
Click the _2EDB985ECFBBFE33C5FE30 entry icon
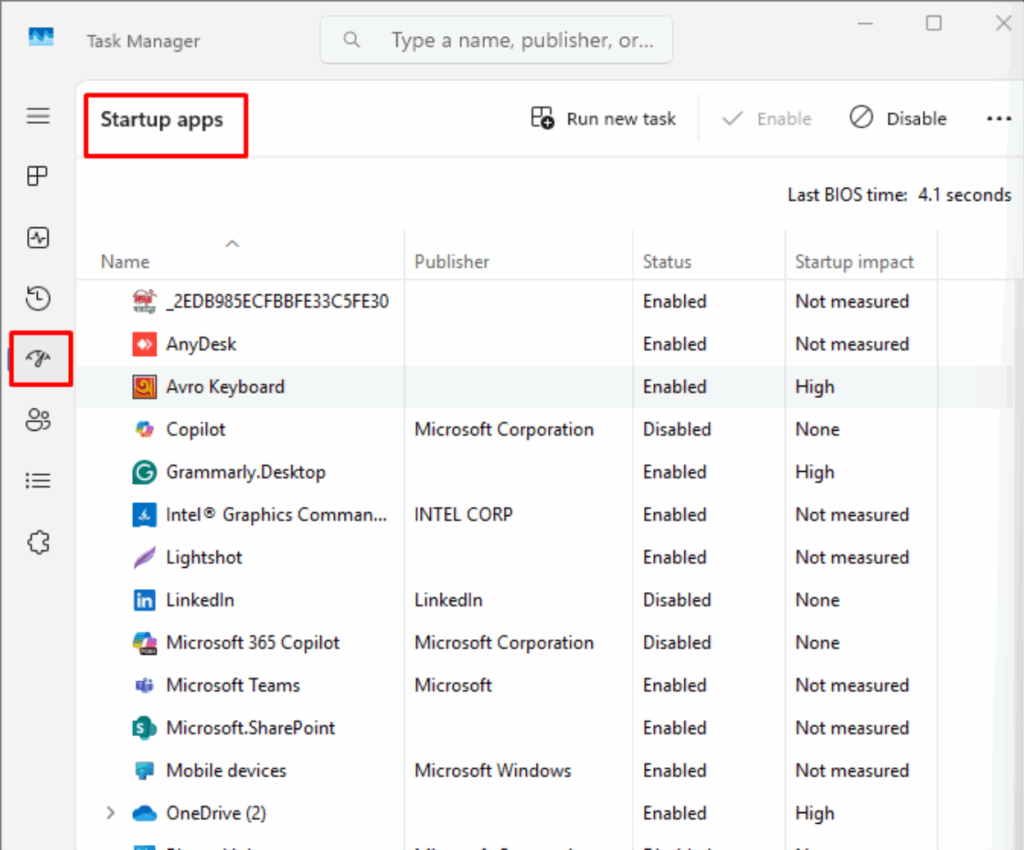144,301
